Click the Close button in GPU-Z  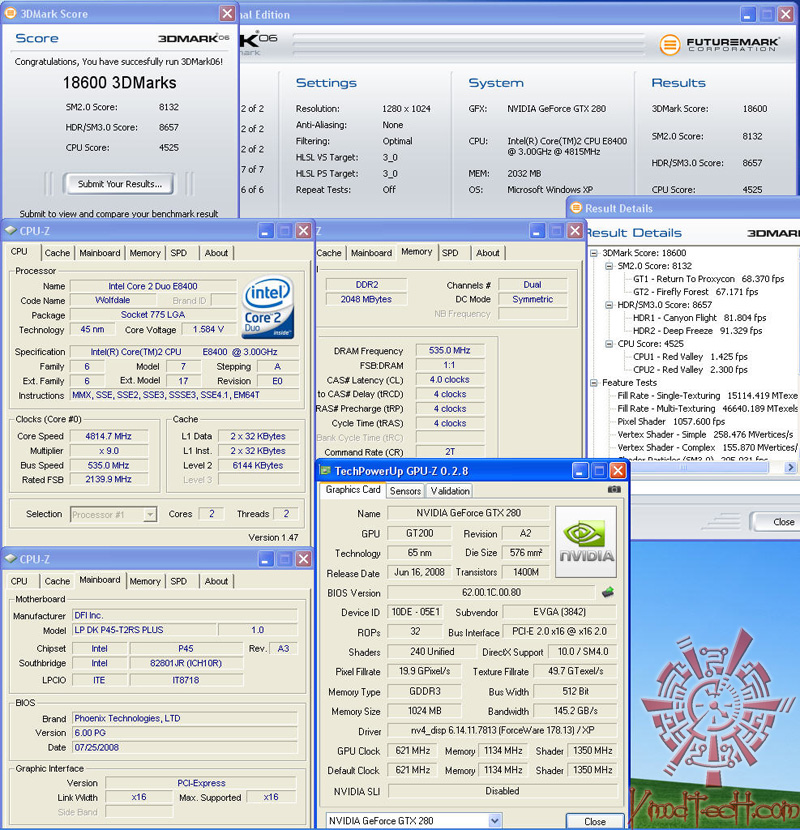[x=595, y=821]
